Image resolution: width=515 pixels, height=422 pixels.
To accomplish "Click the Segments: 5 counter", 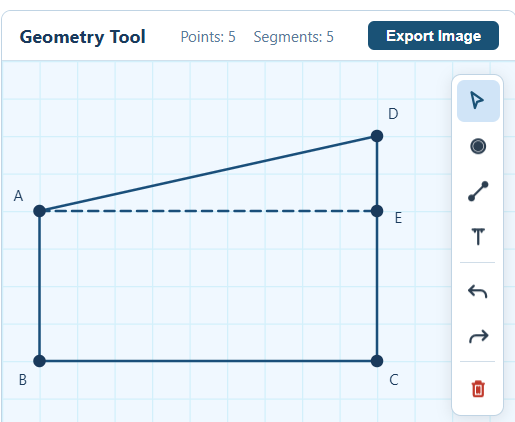I will (293, 37).
